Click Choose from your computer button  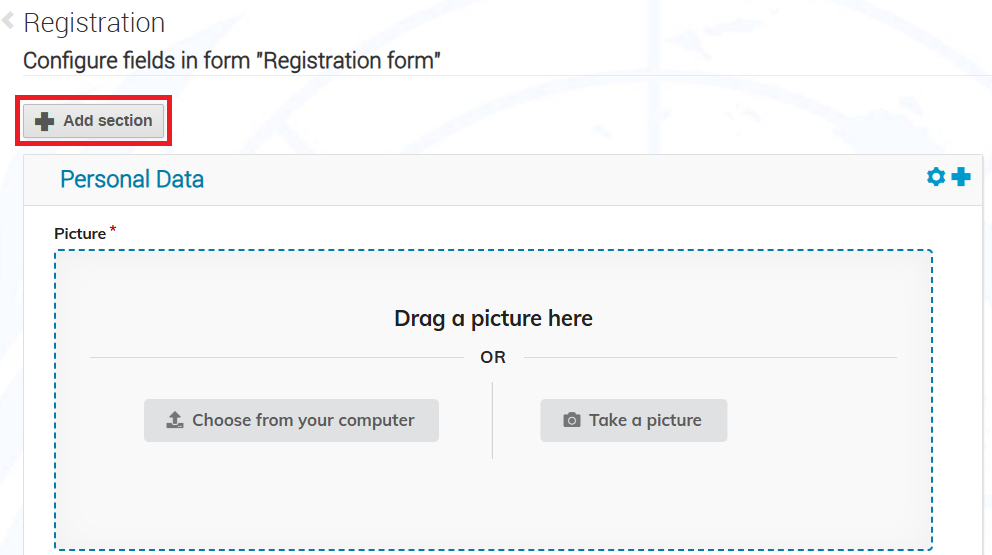291,420
